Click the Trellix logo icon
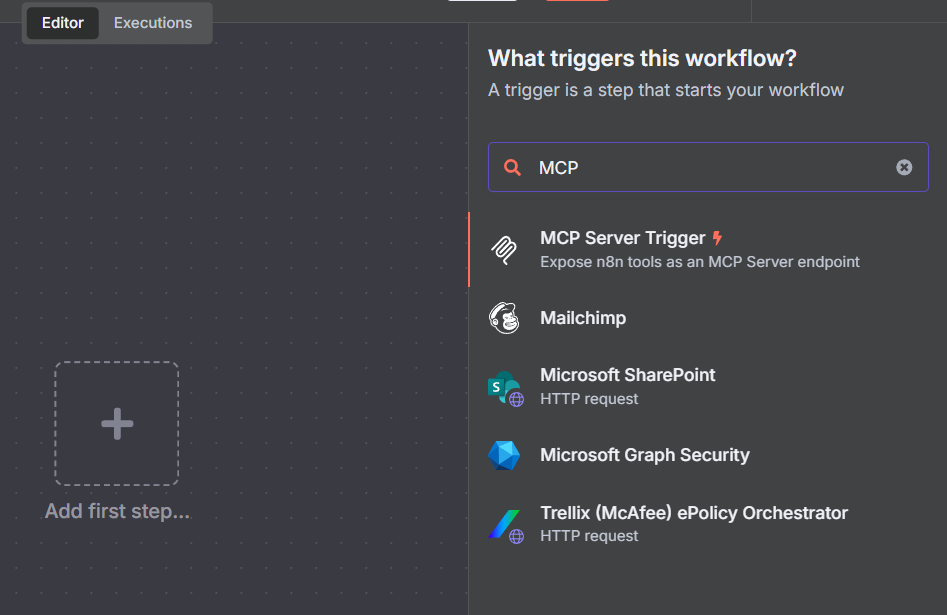947x615 pixels. click(x=505, y=526)
